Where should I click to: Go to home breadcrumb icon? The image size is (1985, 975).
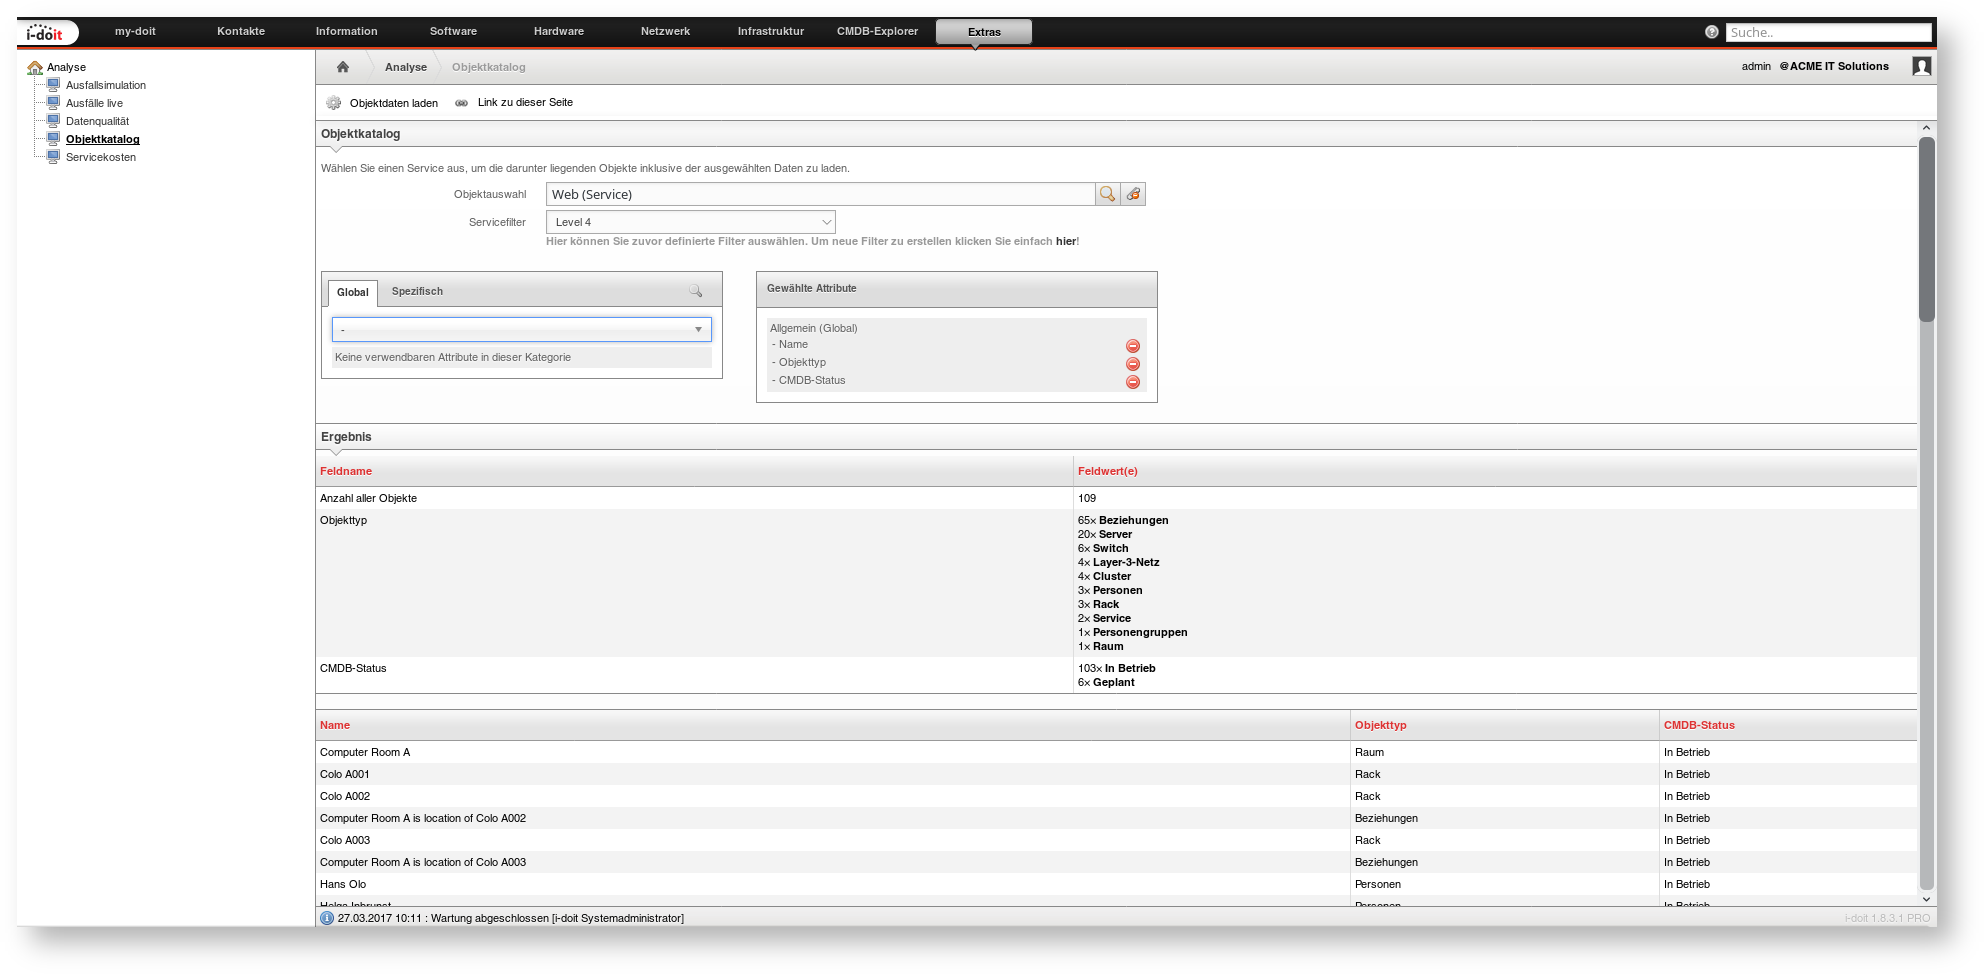(x=343, y=67)
